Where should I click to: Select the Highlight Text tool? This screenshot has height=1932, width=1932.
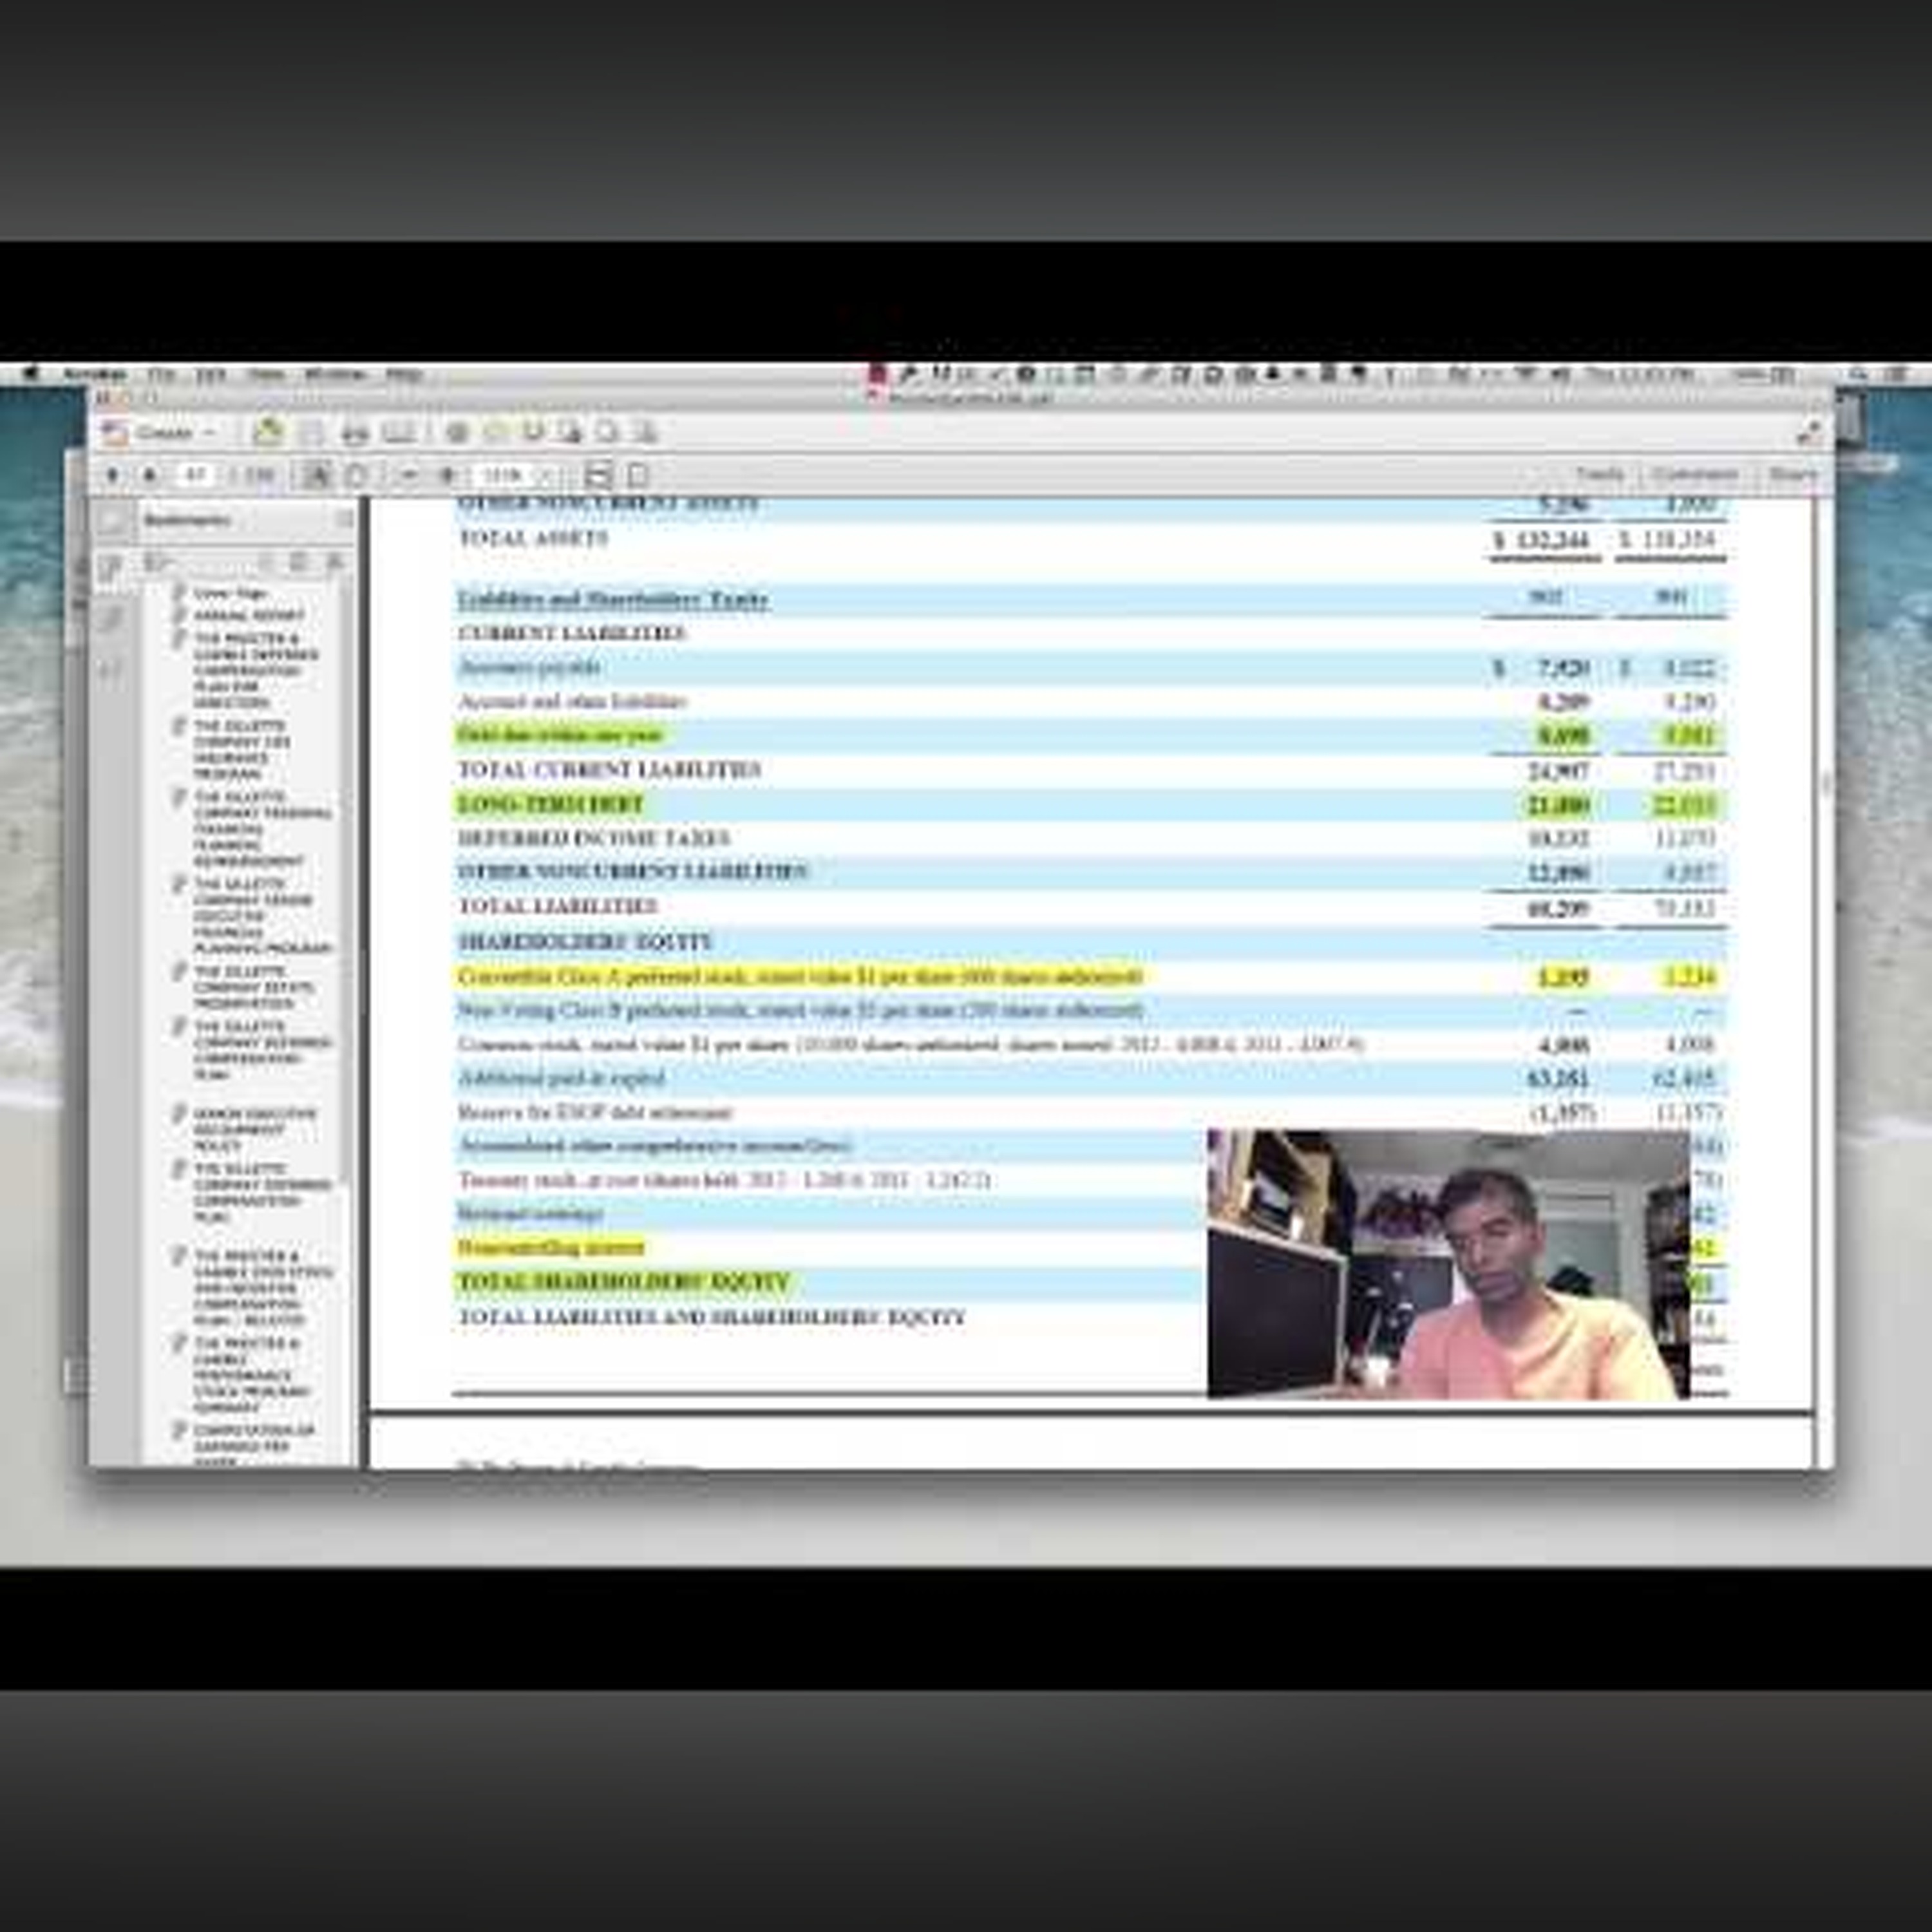533,433
